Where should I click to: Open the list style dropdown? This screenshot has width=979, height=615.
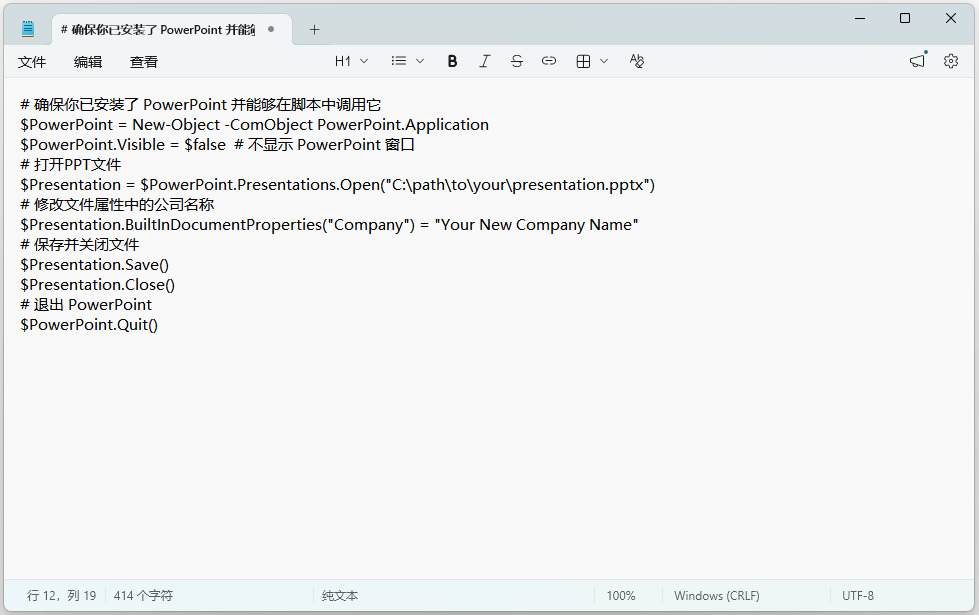click(407, 61)
